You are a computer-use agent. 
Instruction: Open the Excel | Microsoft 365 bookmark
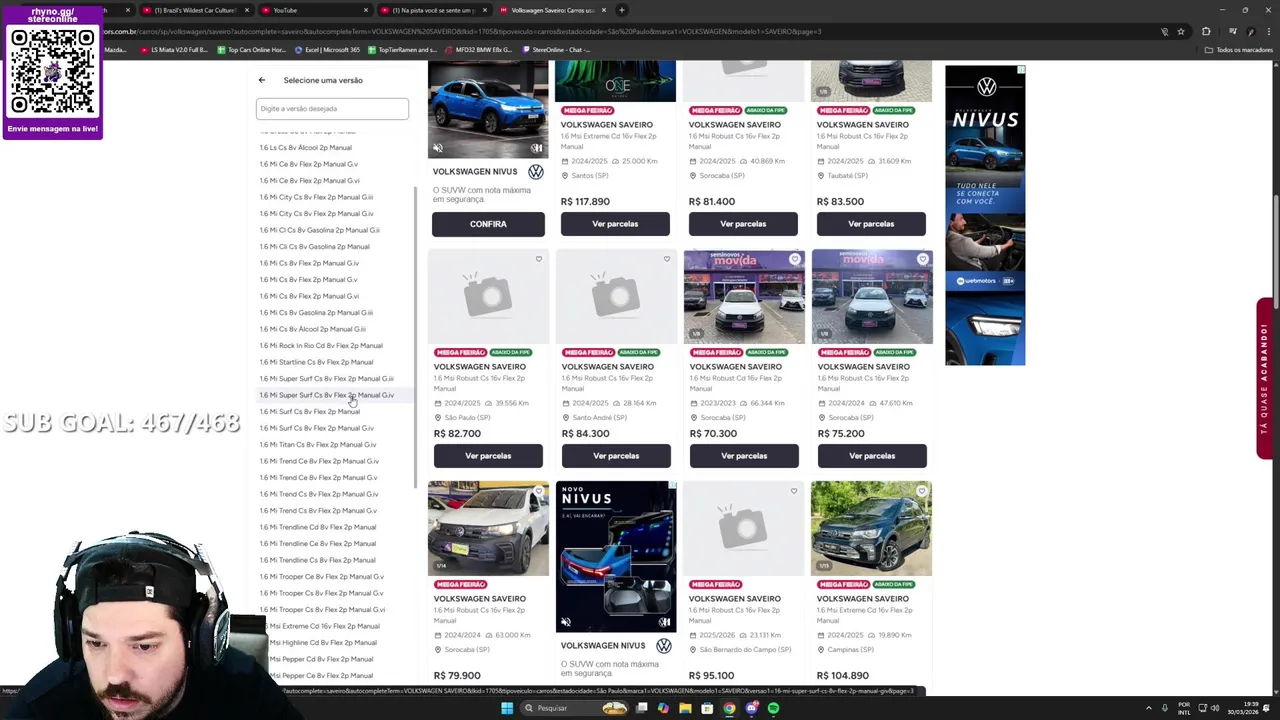click(327, 49)
